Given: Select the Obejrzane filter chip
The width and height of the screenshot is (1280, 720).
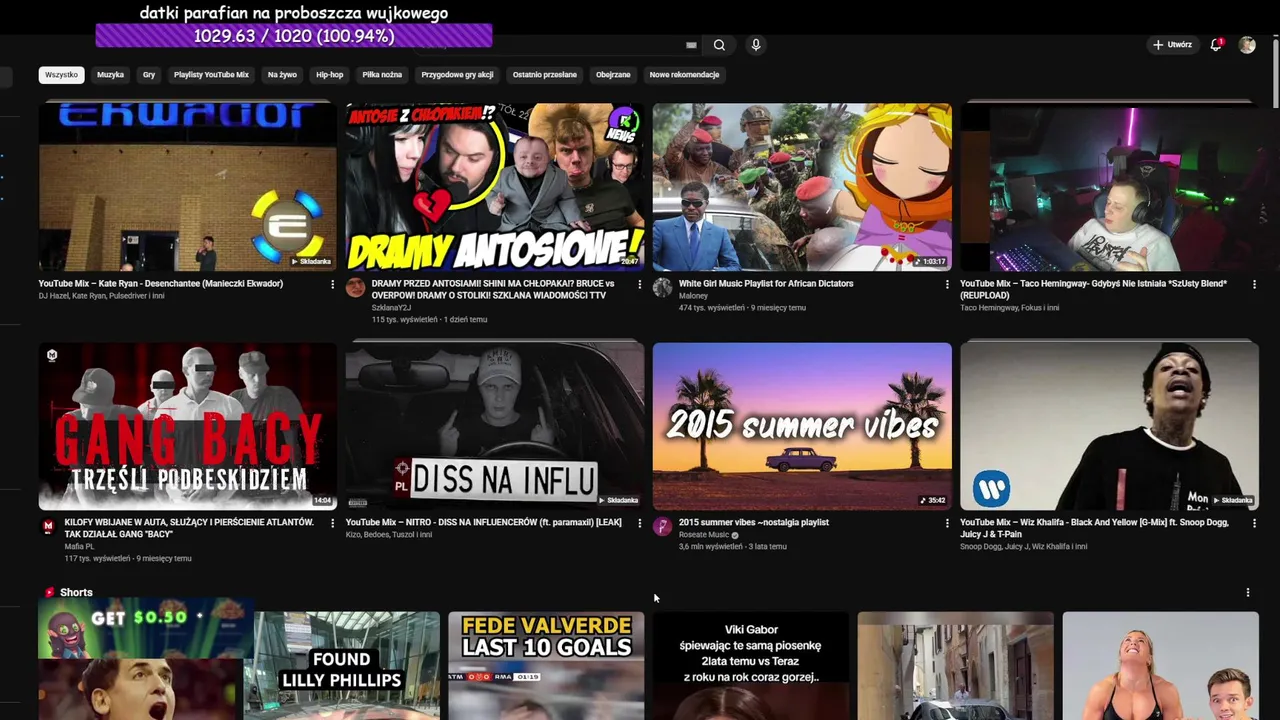Looking at the screenshot, I should coord(613,75).
